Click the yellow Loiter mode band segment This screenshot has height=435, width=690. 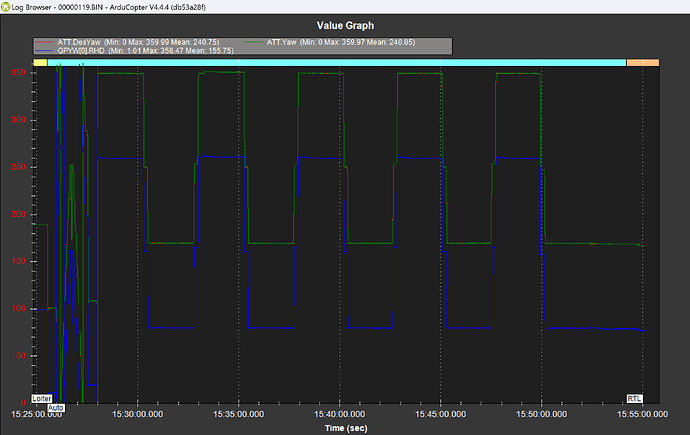40,62
